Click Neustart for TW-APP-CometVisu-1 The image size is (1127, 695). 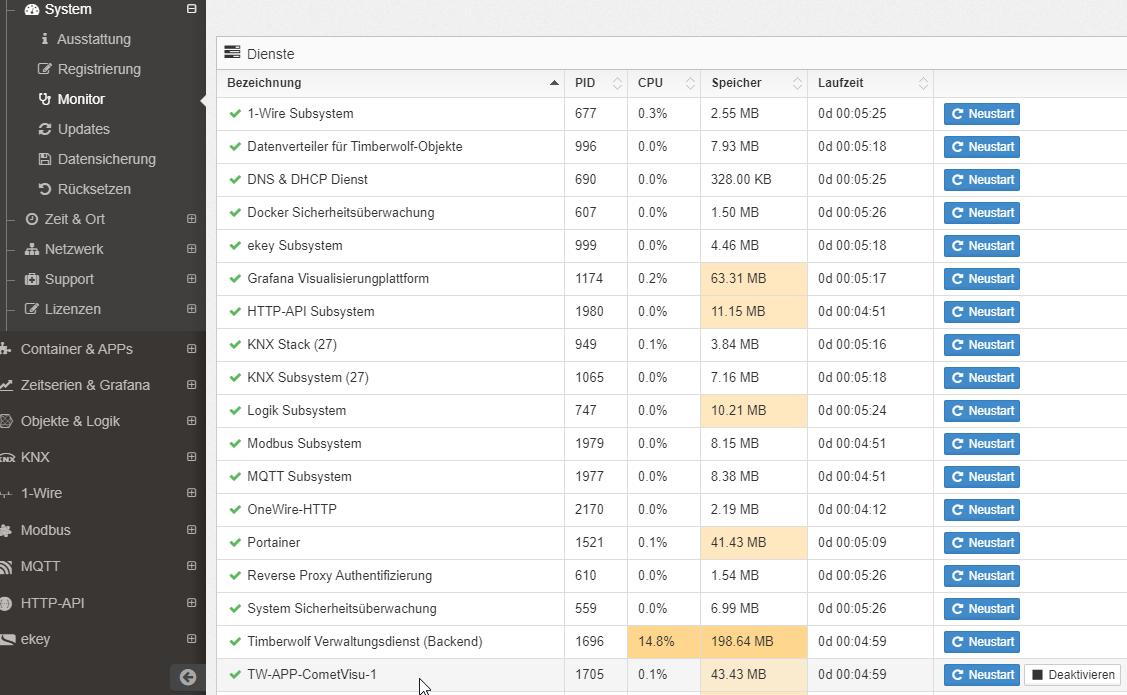pos(982,675)
